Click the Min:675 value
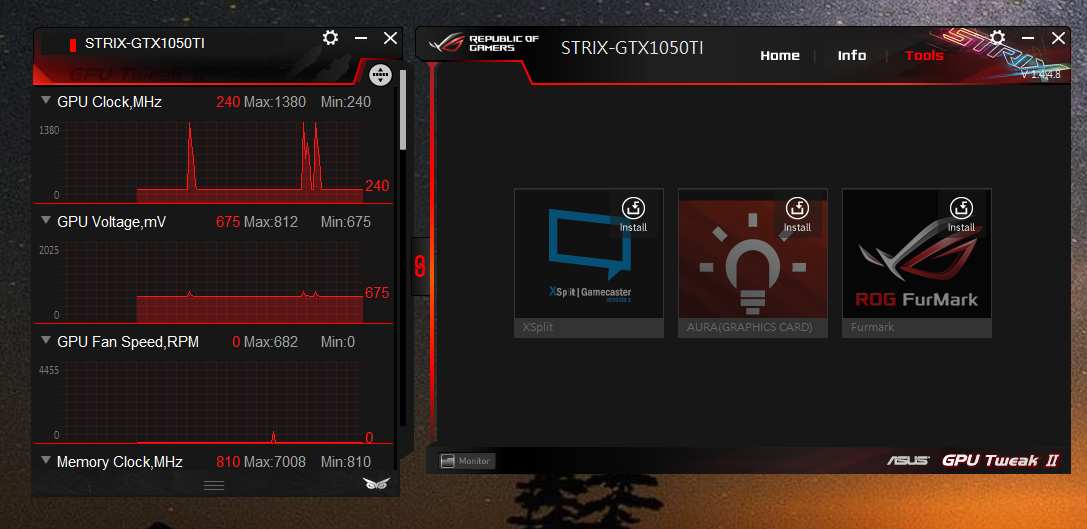1087x529 pixels. [x=346, y=222]
